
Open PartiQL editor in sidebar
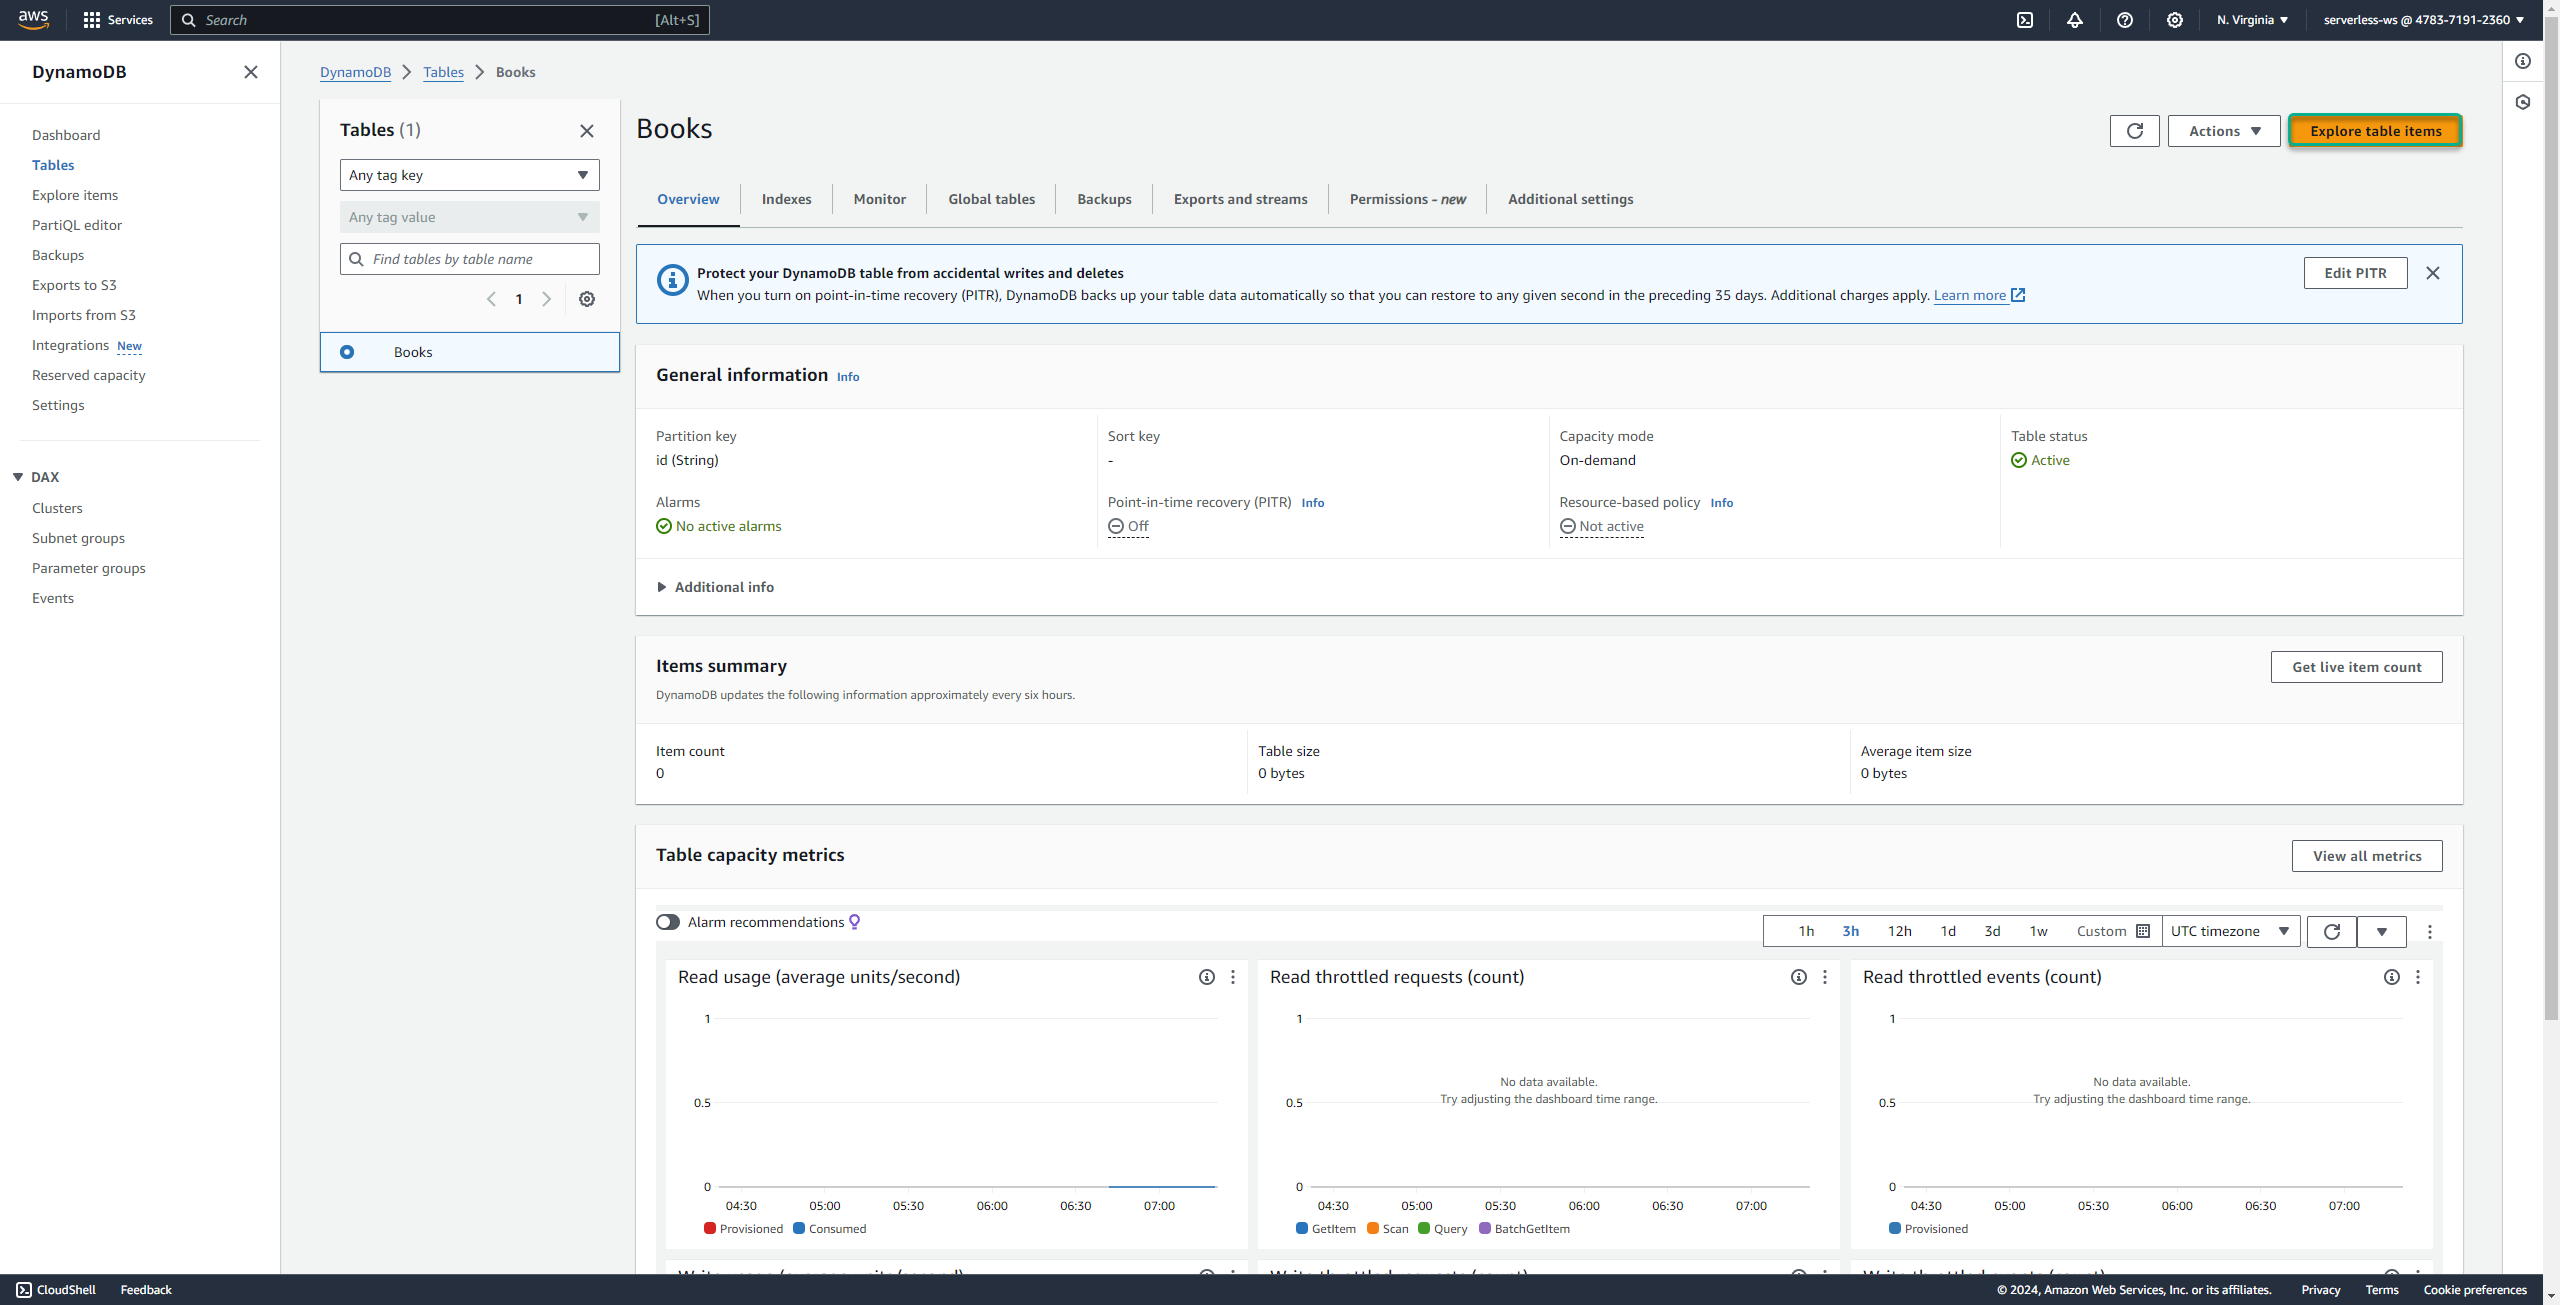click(77, 225)
